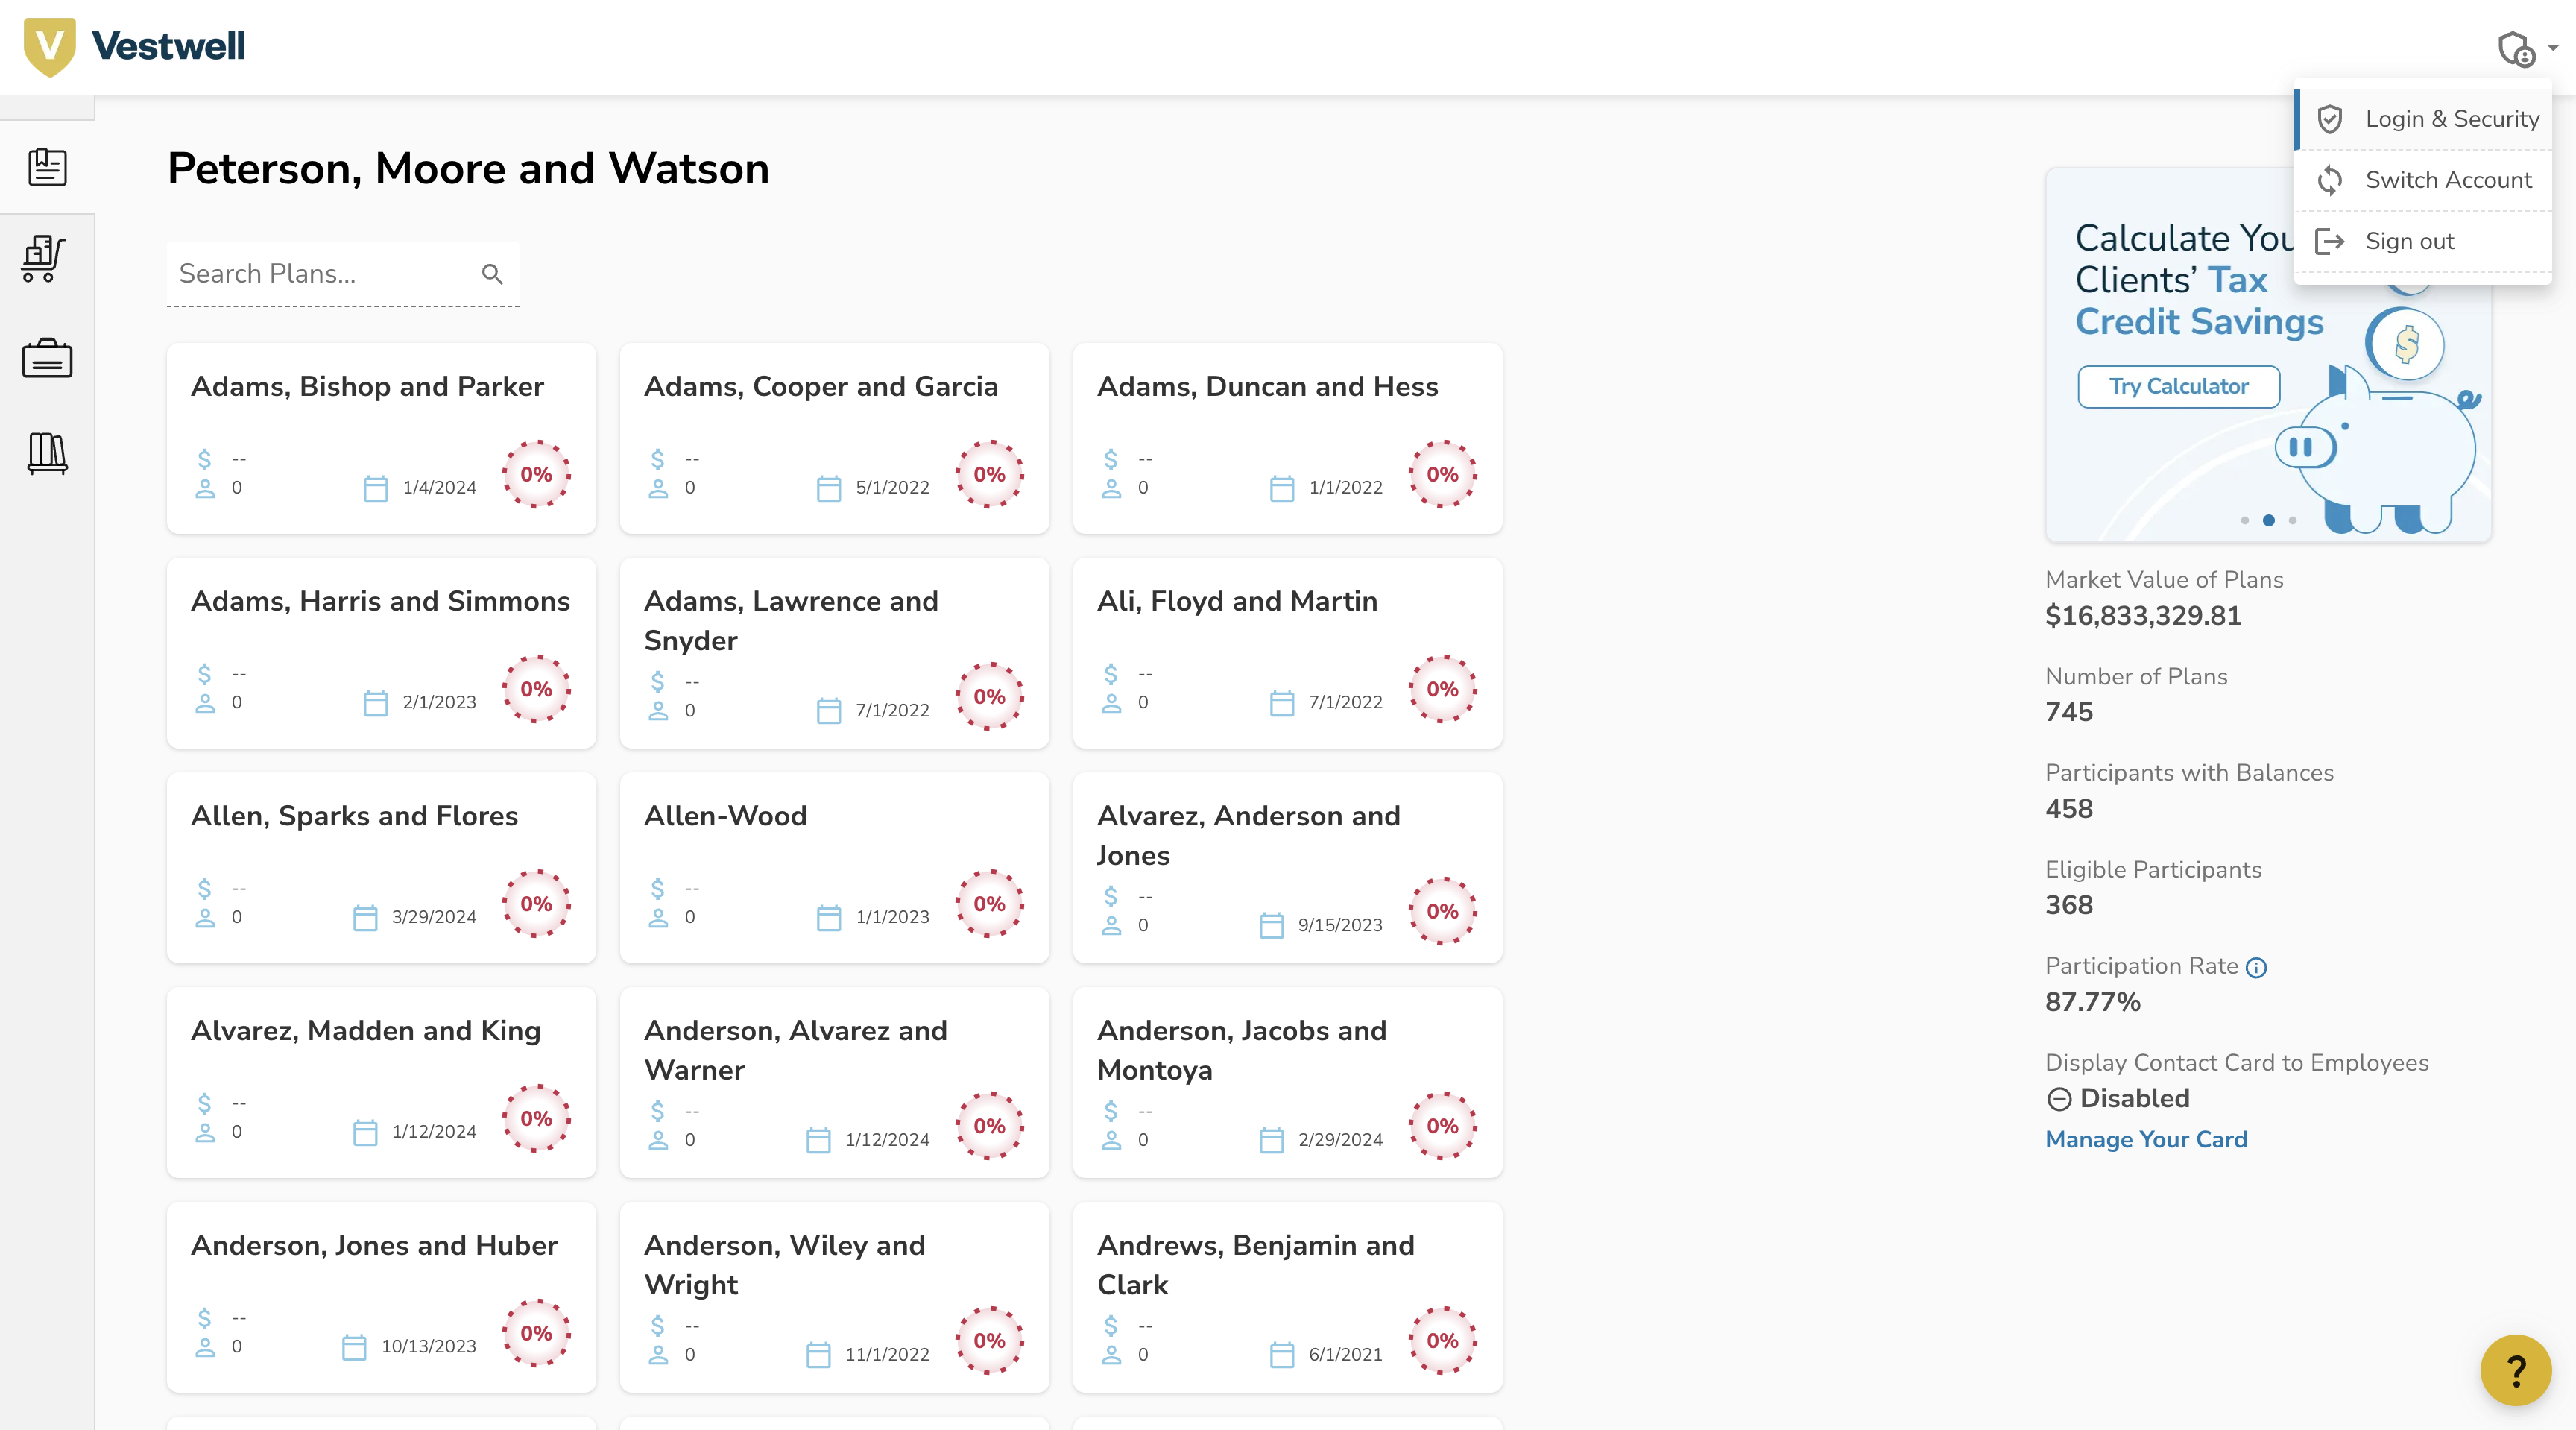Click the Vestwell shield logo
The height and width of the screenshot is (1430, 2576).
pos(49,47)
